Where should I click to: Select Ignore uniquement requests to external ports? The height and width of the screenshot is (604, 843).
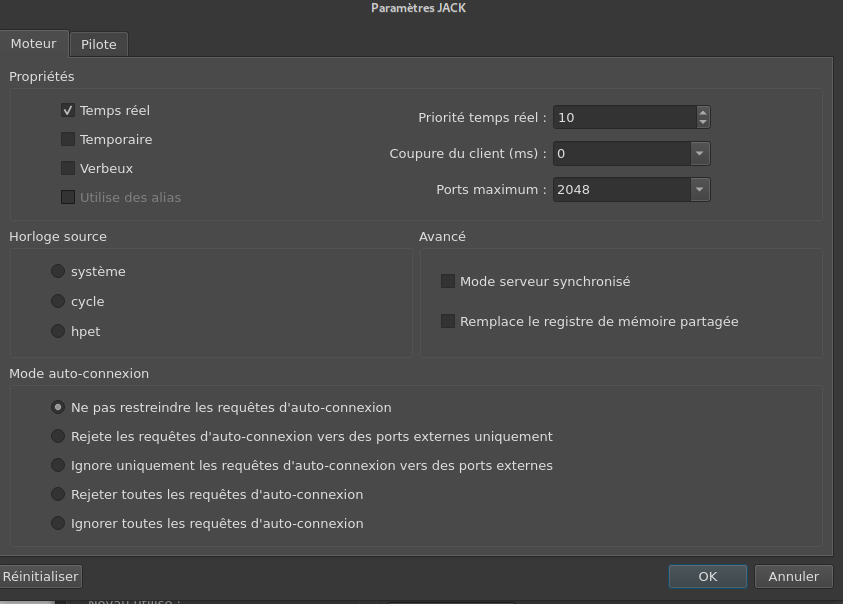[x=58, y=466]
